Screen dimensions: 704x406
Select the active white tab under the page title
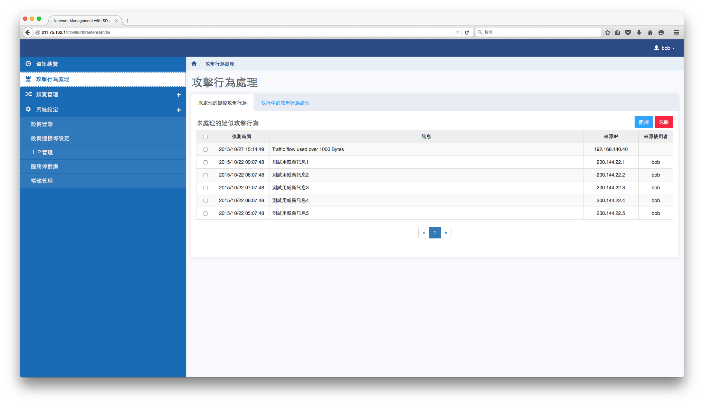click(223, 103)
